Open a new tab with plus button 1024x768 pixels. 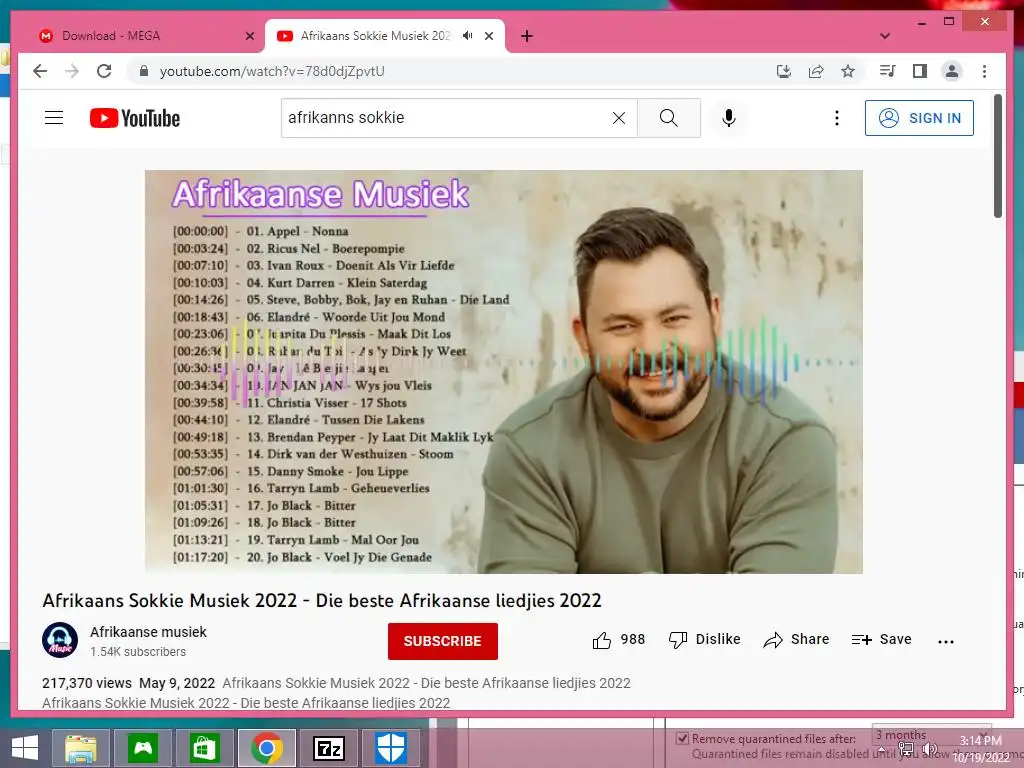point(526,36)
